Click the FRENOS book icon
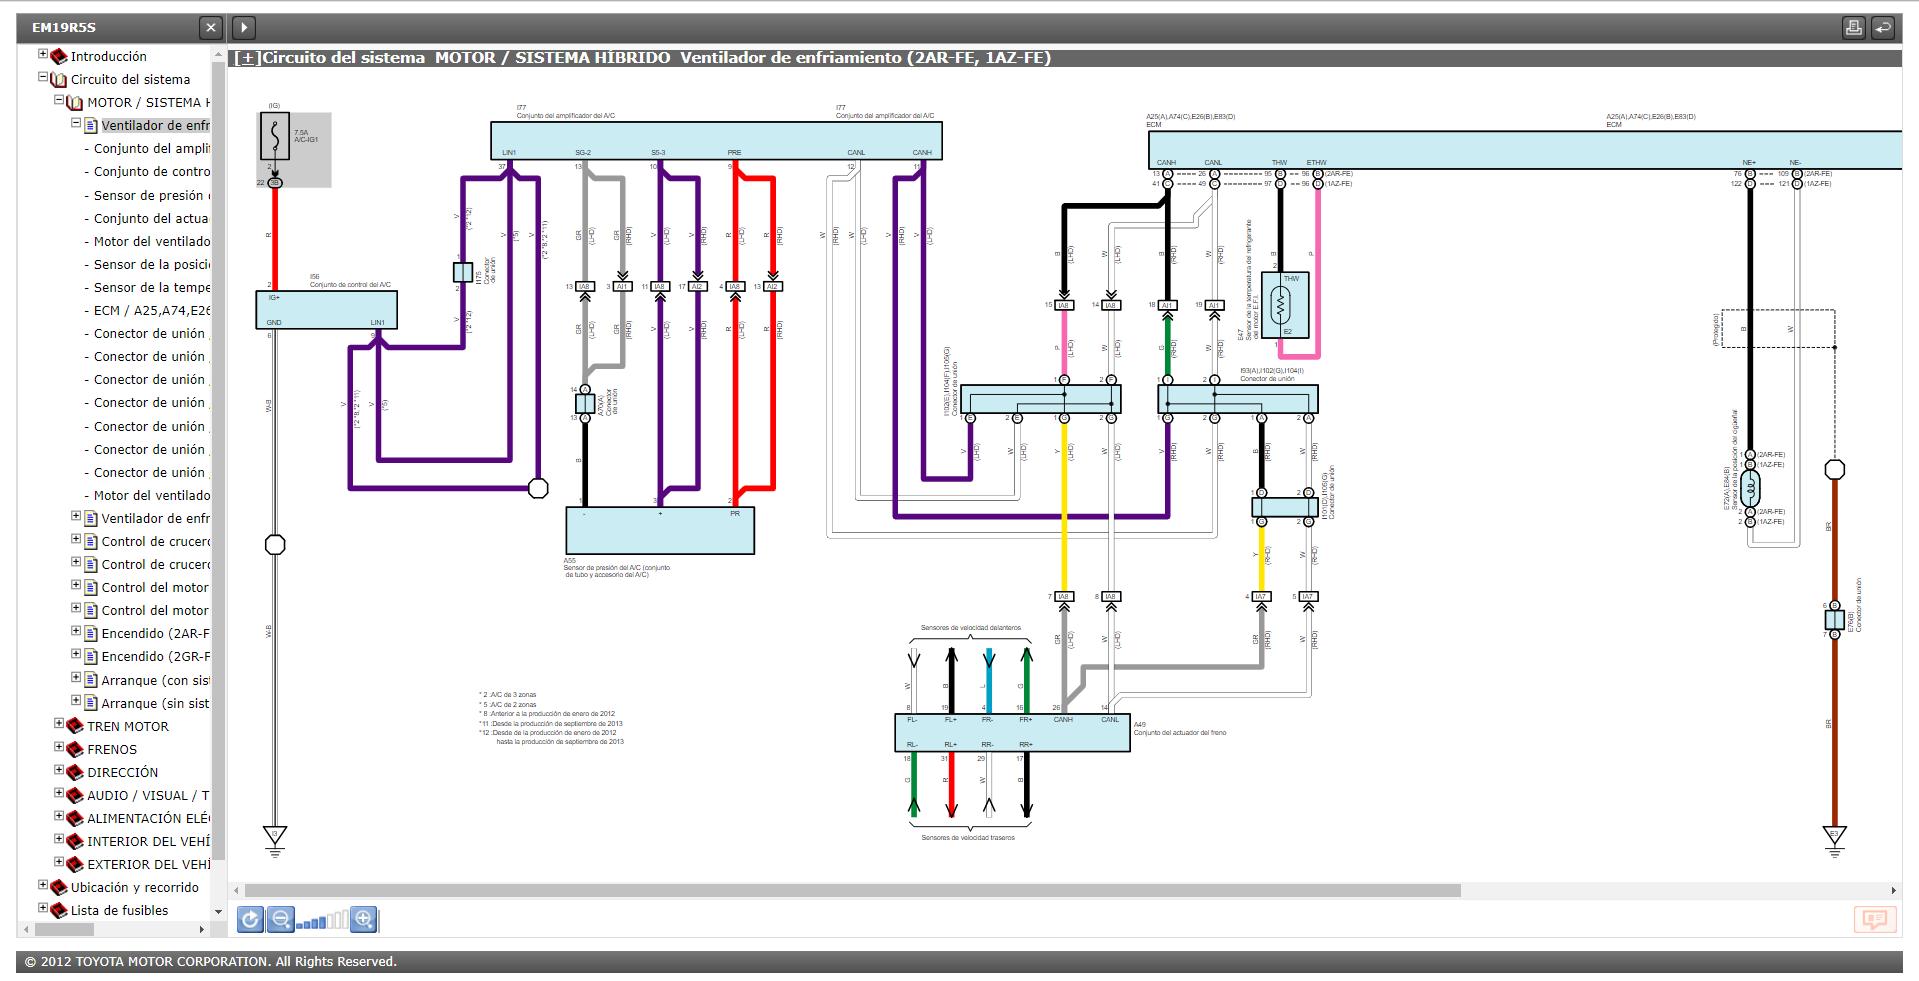 pos(75,749)
